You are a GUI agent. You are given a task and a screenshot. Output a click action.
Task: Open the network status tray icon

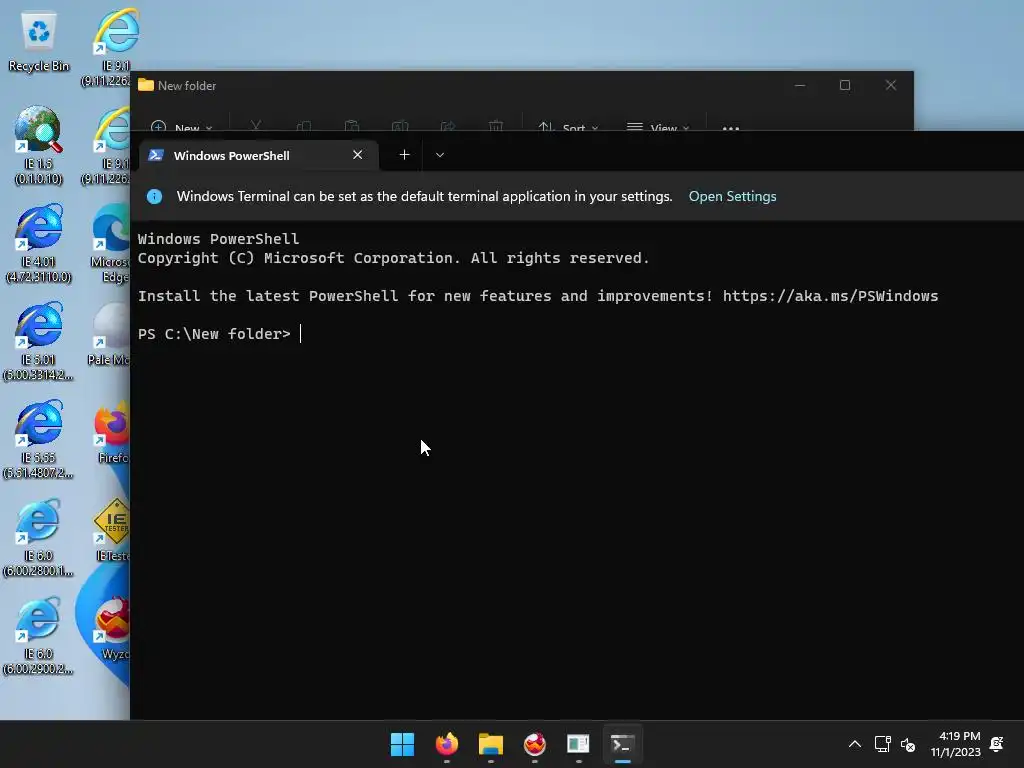point(882,744)
